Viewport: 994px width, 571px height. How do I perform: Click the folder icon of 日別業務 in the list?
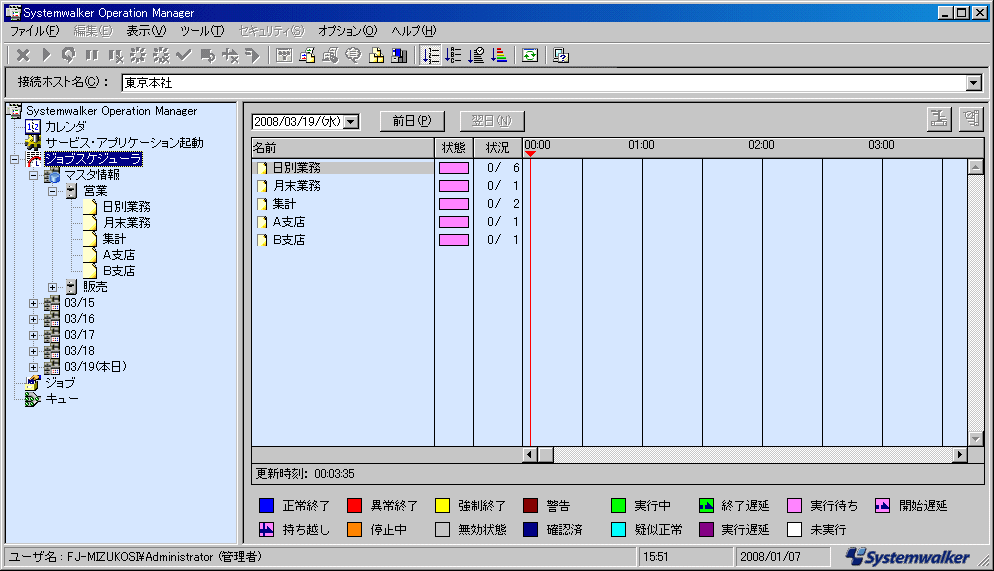pos(262,168)
